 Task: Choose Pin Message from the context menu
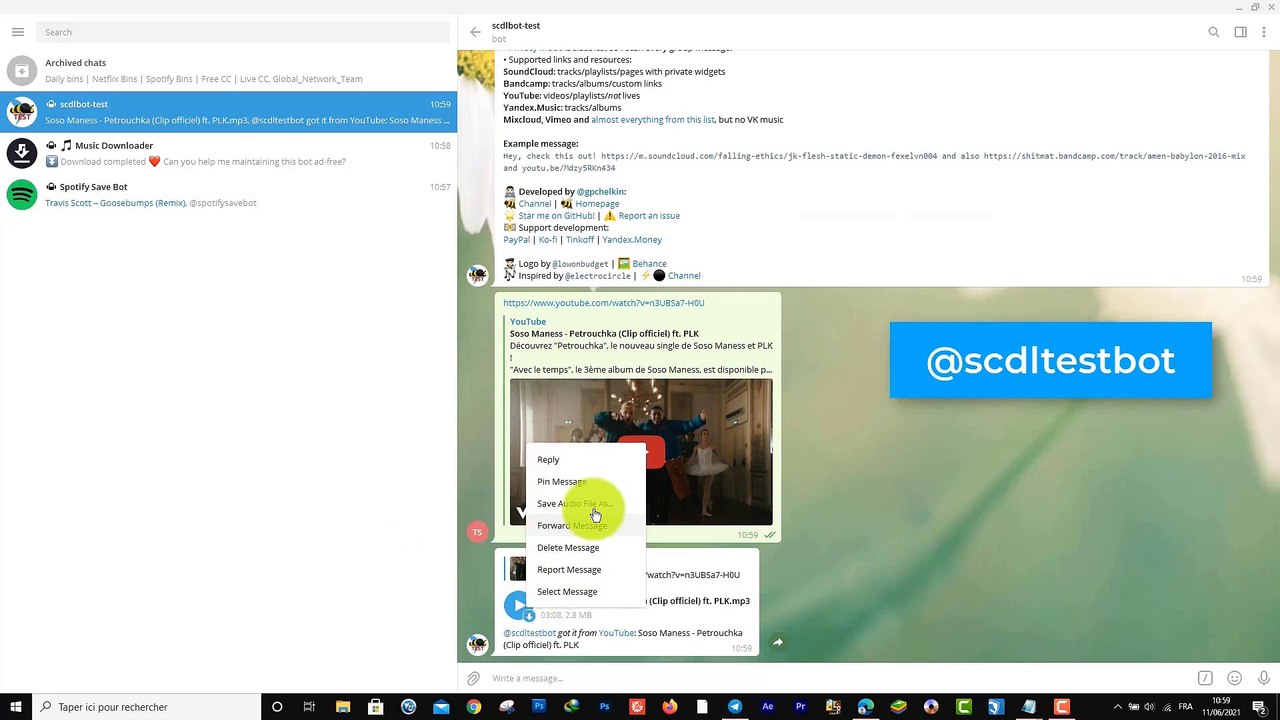585,482
